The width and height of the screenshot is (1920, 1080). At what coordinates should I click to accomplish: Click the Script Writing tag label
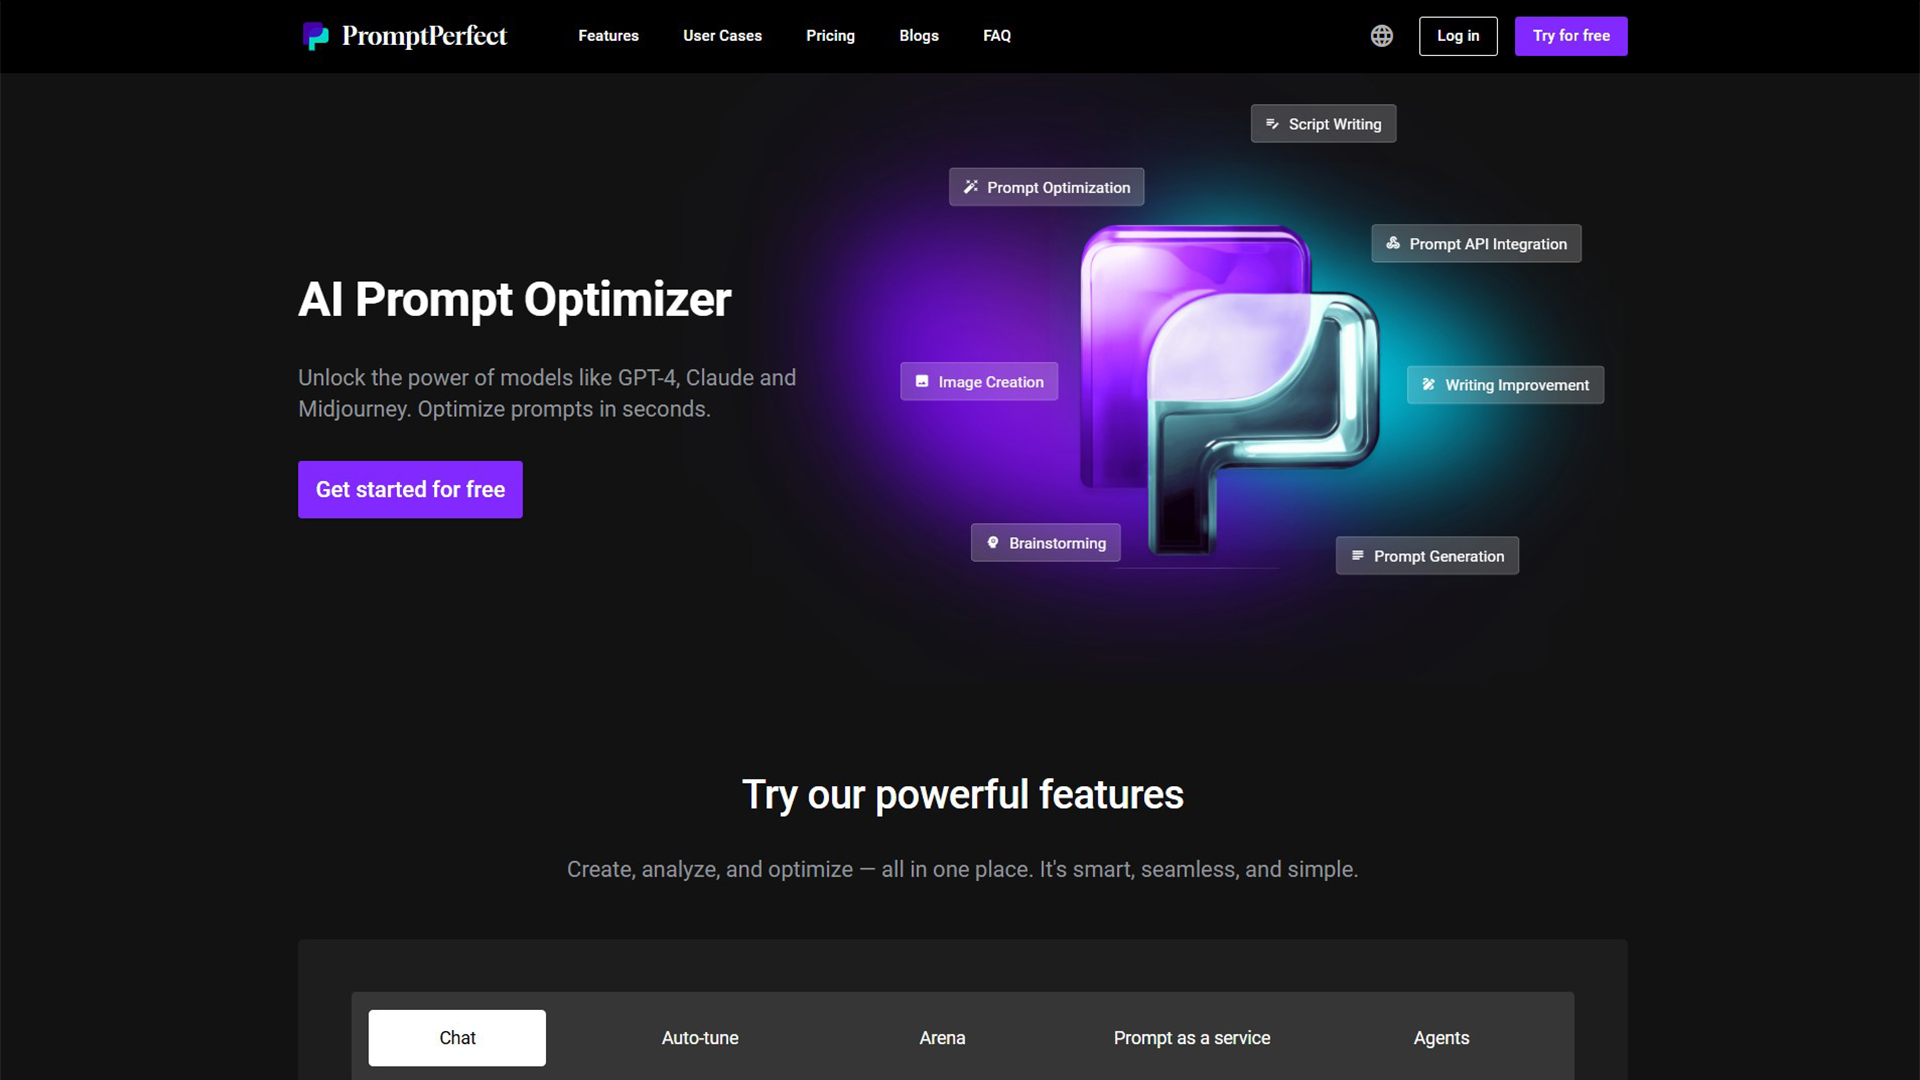(x=1334, y=124)
